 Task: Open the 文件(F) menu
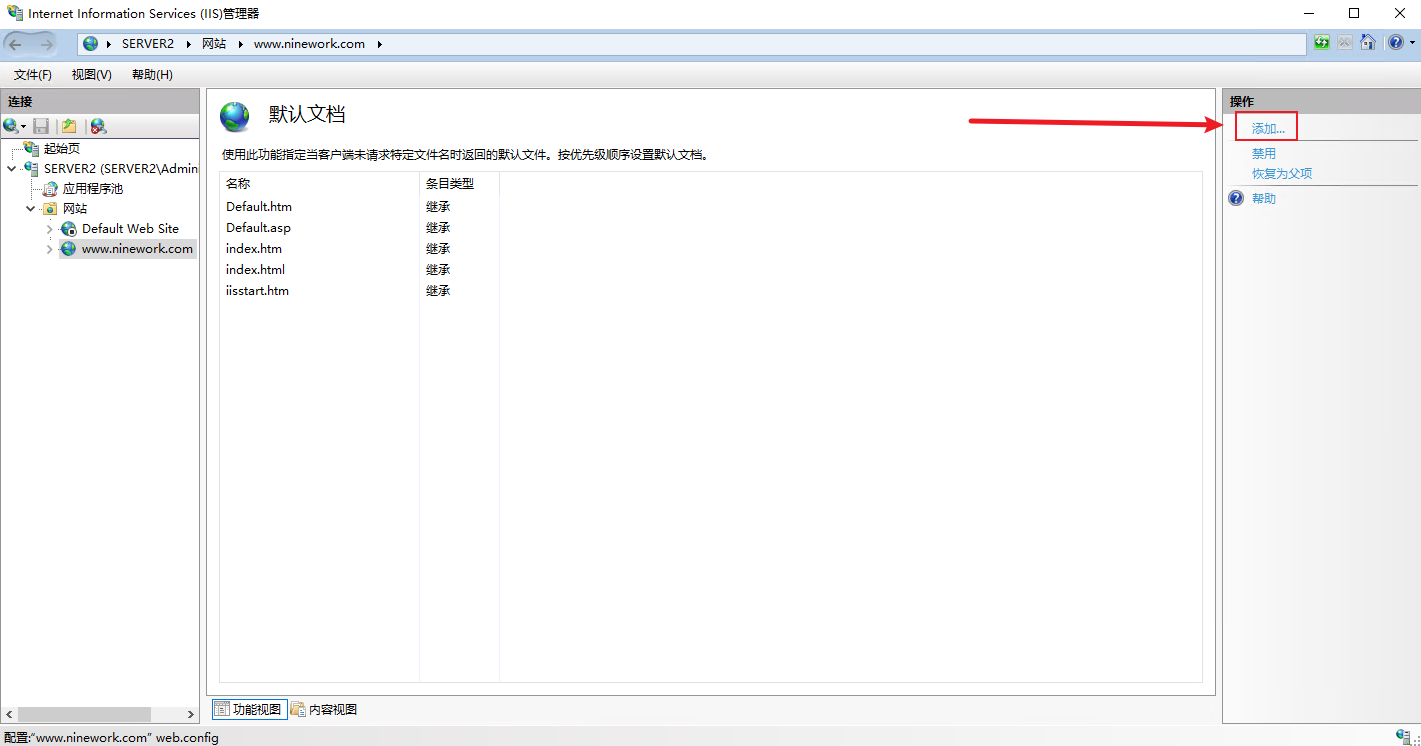click(33, 75)
